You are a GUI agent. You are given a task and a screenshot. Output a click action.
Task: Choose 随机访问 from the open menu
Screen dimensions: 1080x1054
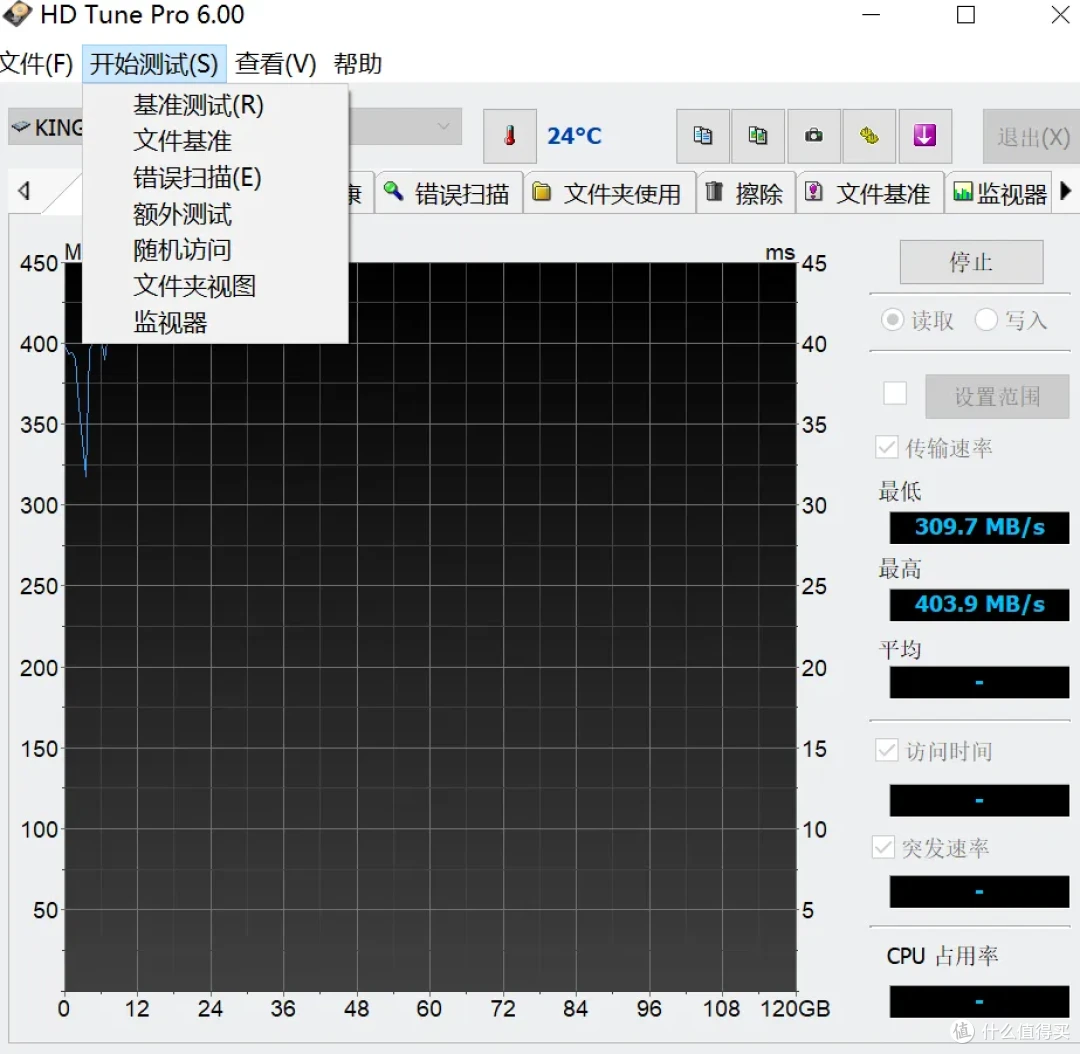(183, 249)
